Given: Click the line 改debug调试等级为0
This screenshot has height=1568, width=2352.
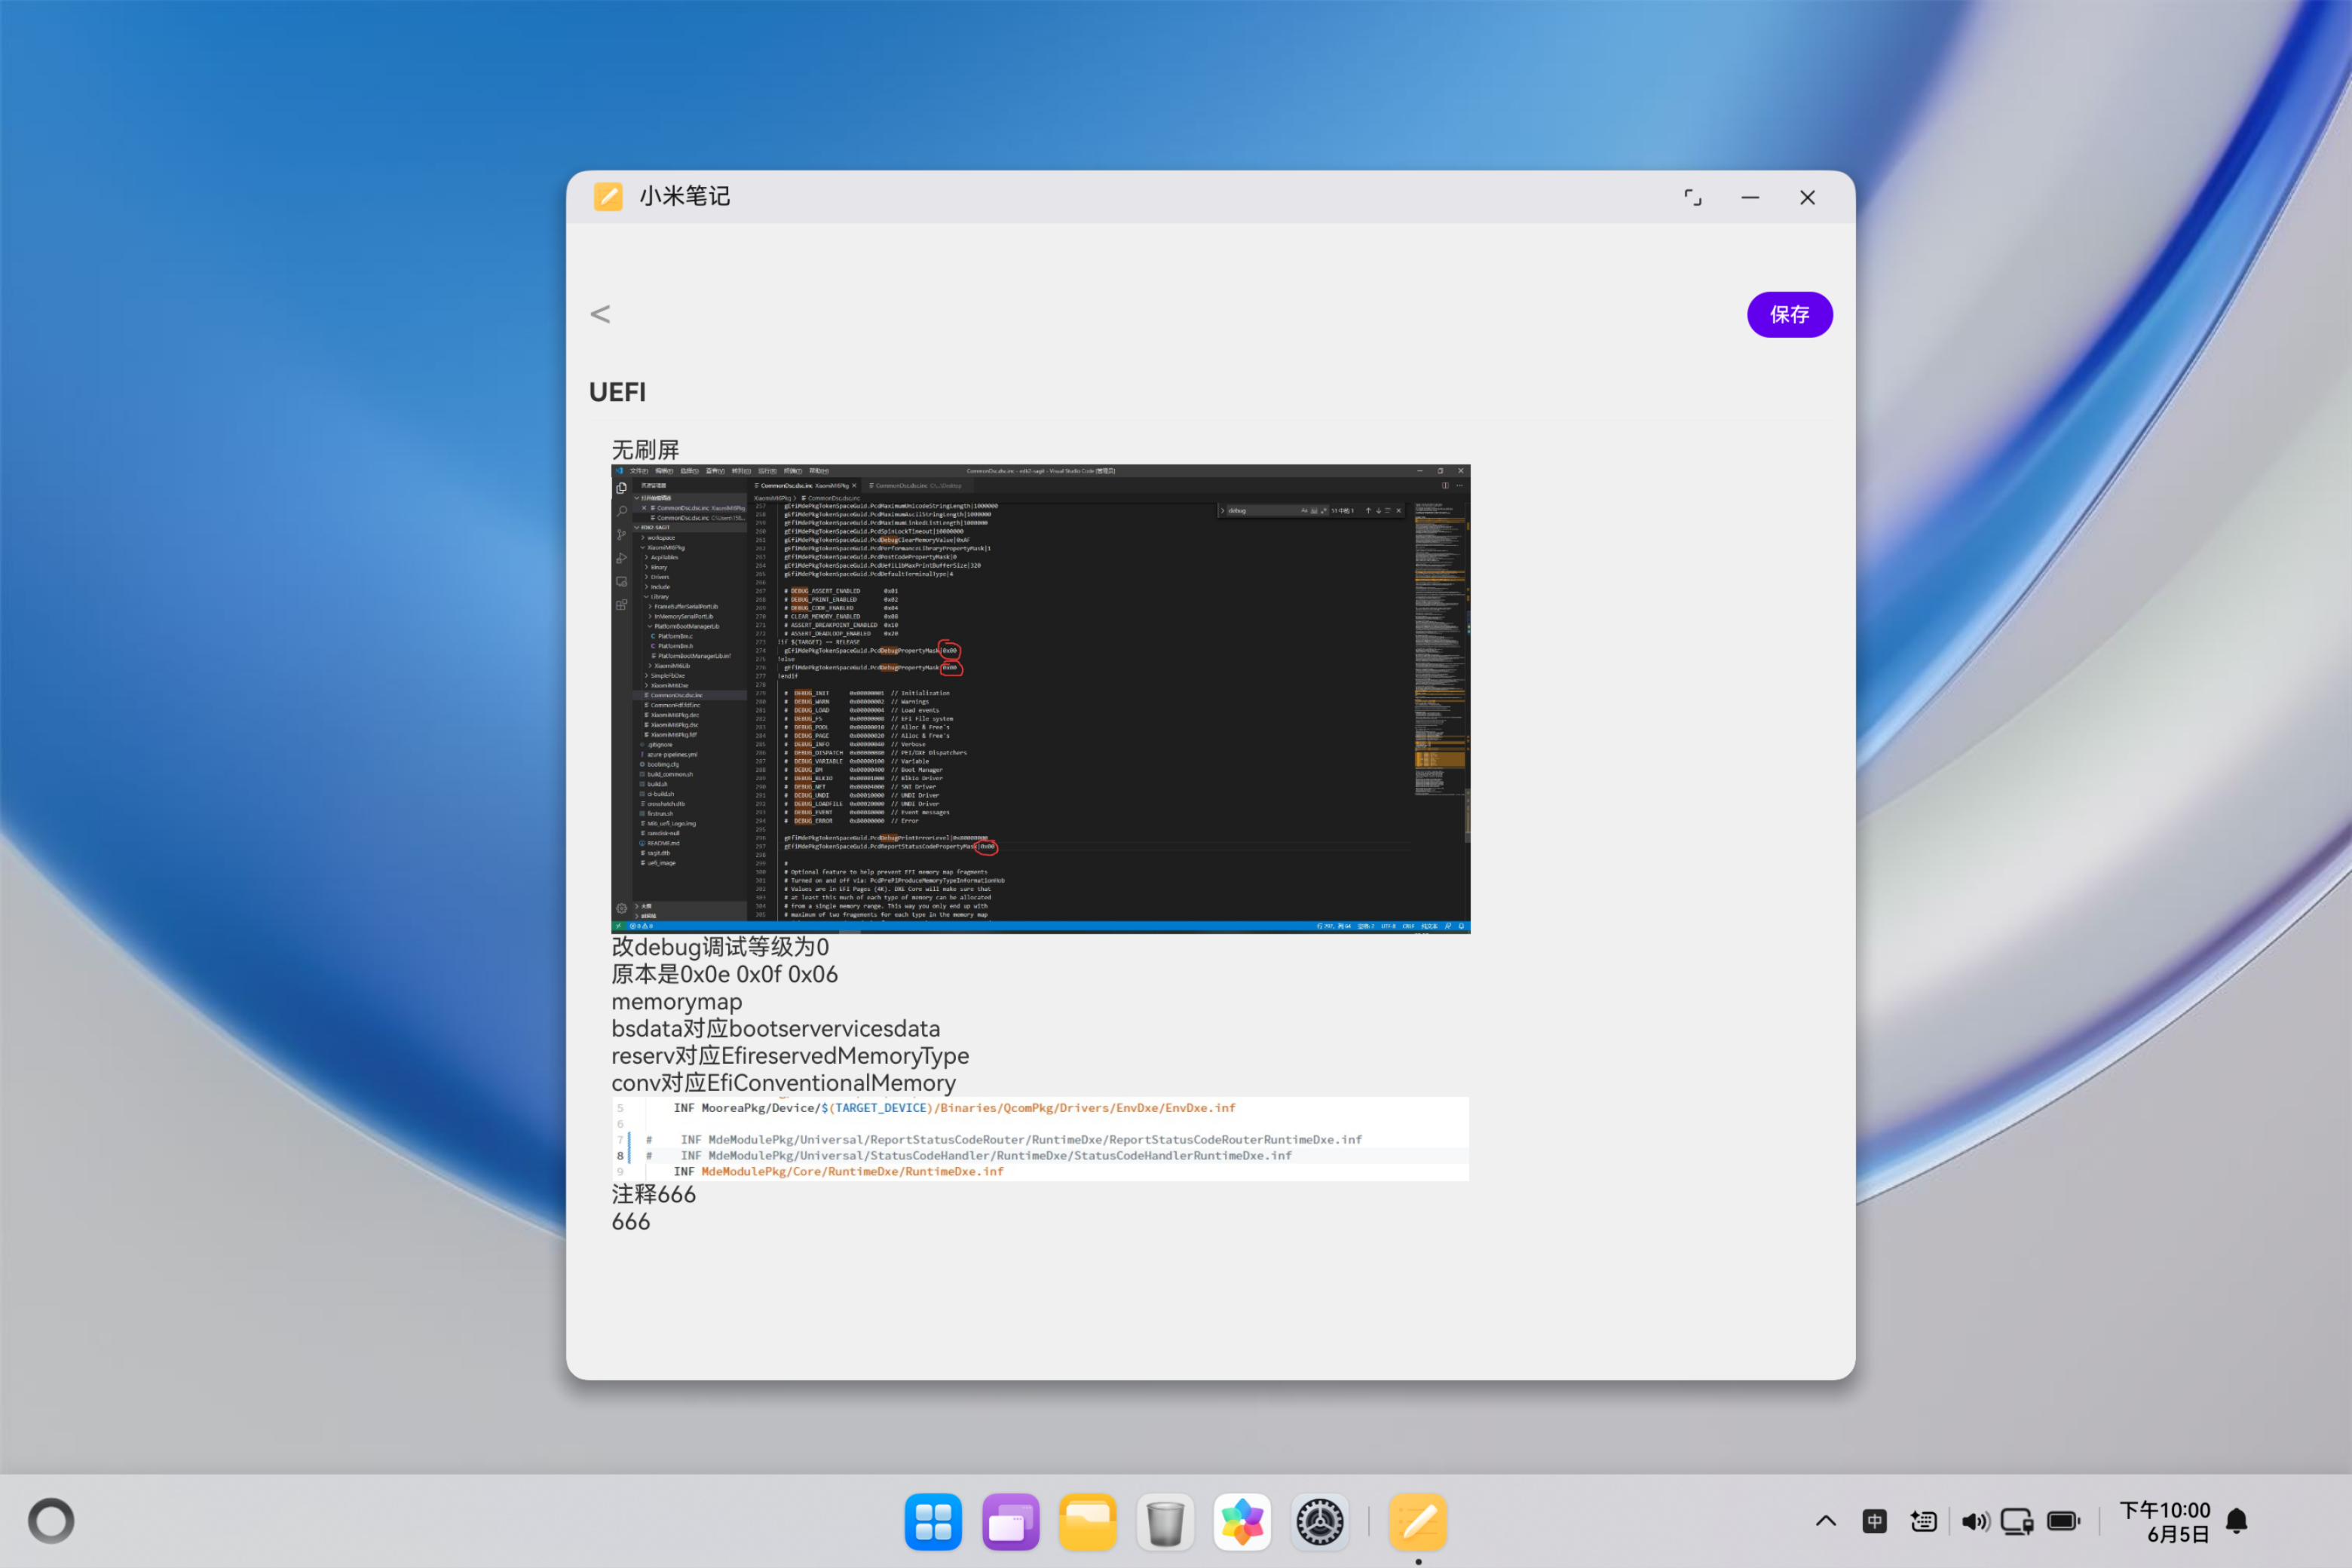Looking at the screenshot, I should pyautogui.click(x=720, y=947).
